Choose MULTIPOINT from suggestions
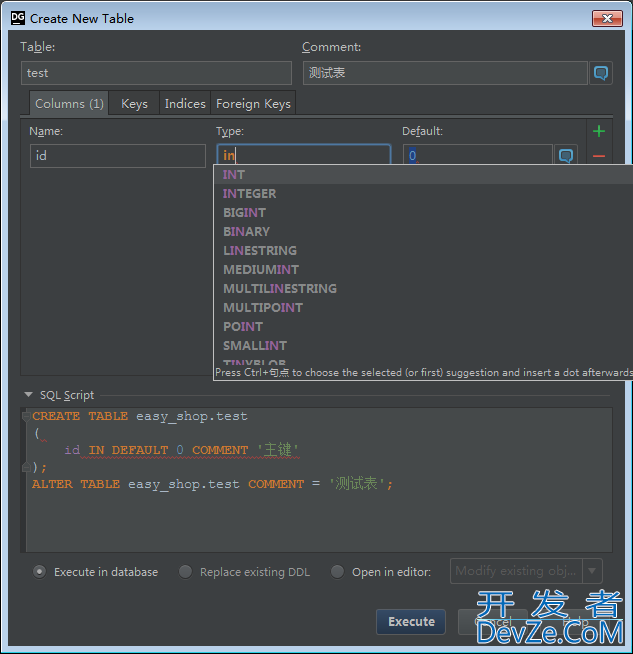Screen dimensions: 633x654 pyautogui.click(x=423, y=307)
